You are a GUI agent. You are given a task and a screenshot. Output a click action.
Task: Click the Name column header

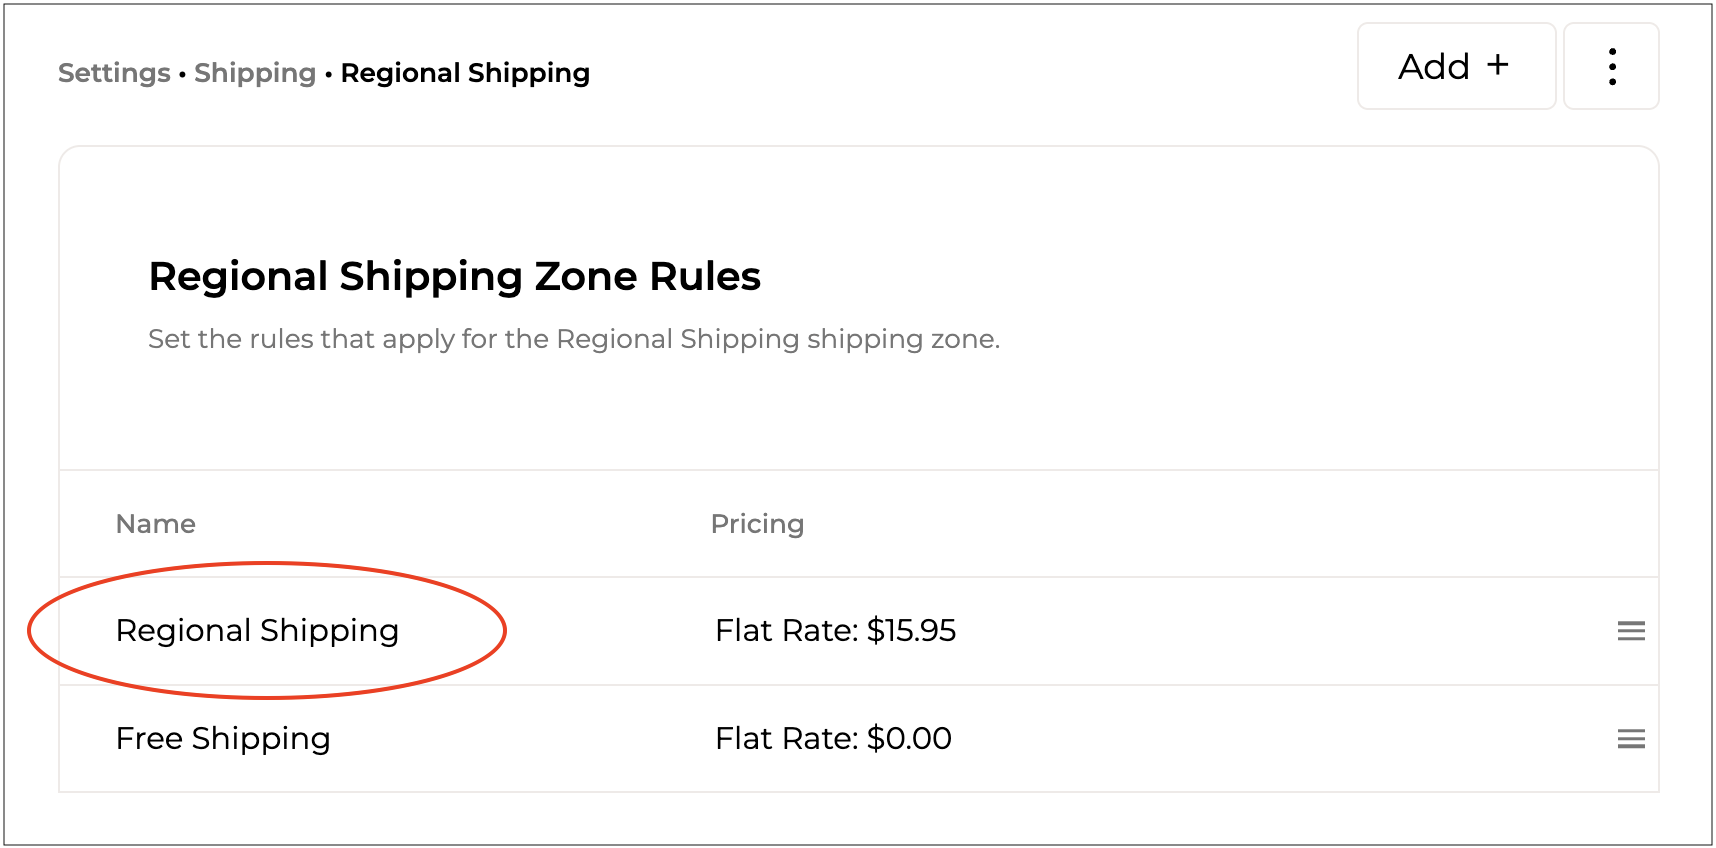click(x=156, y=524)
